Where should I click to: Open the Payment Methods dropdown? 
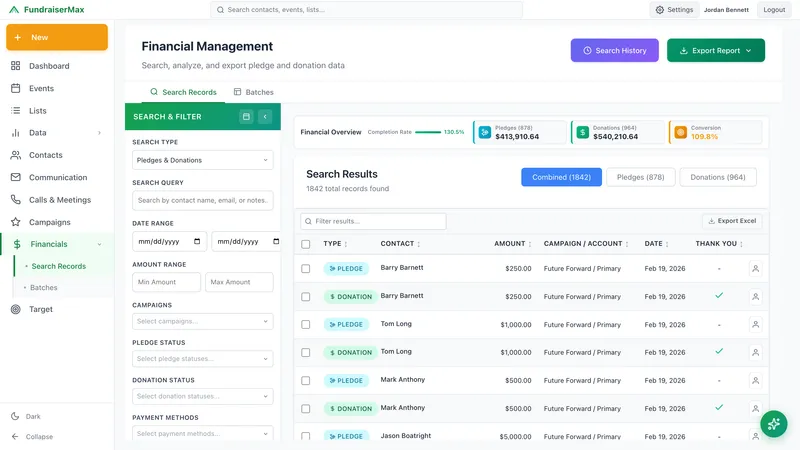(x=203, y=433)
